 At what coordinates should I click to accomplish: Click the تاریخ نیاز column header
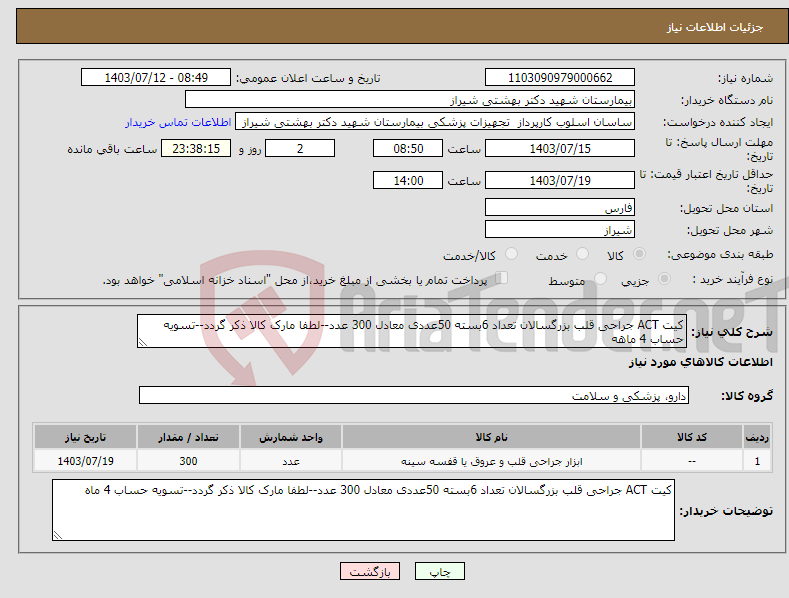[86, 437]
